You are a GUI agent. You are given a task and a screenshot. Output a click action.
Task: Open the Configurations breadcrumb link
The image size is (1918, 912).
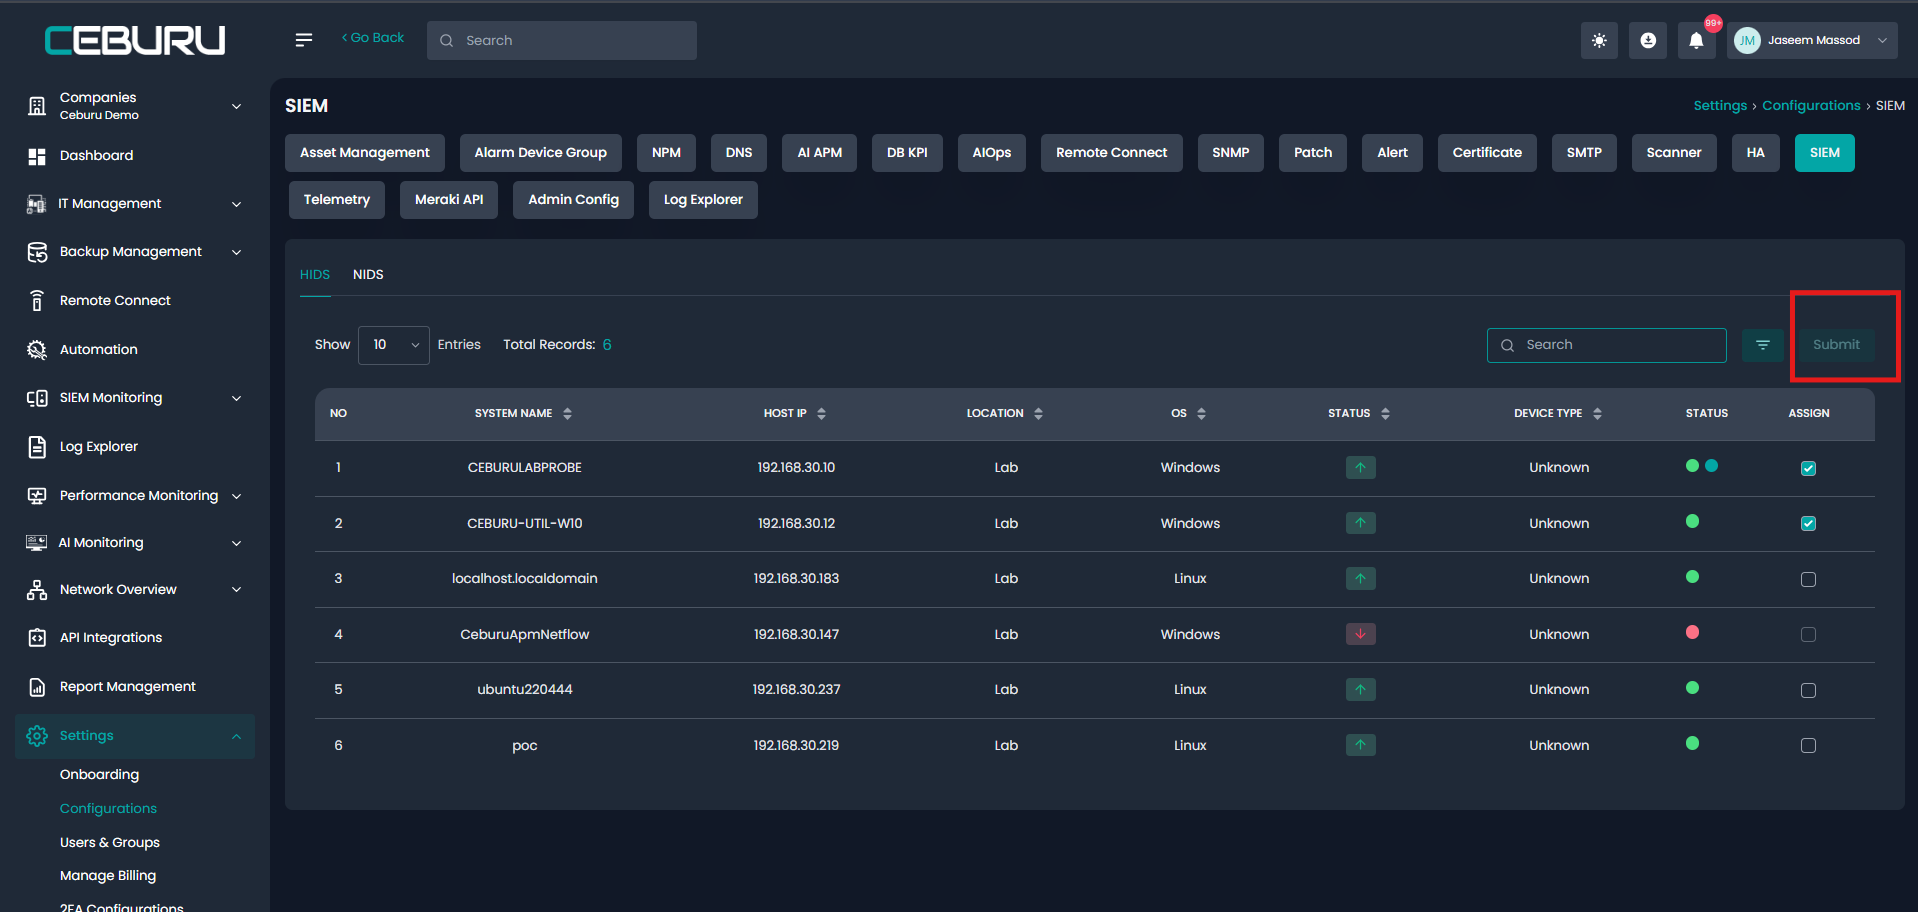tap(1811, 106)
